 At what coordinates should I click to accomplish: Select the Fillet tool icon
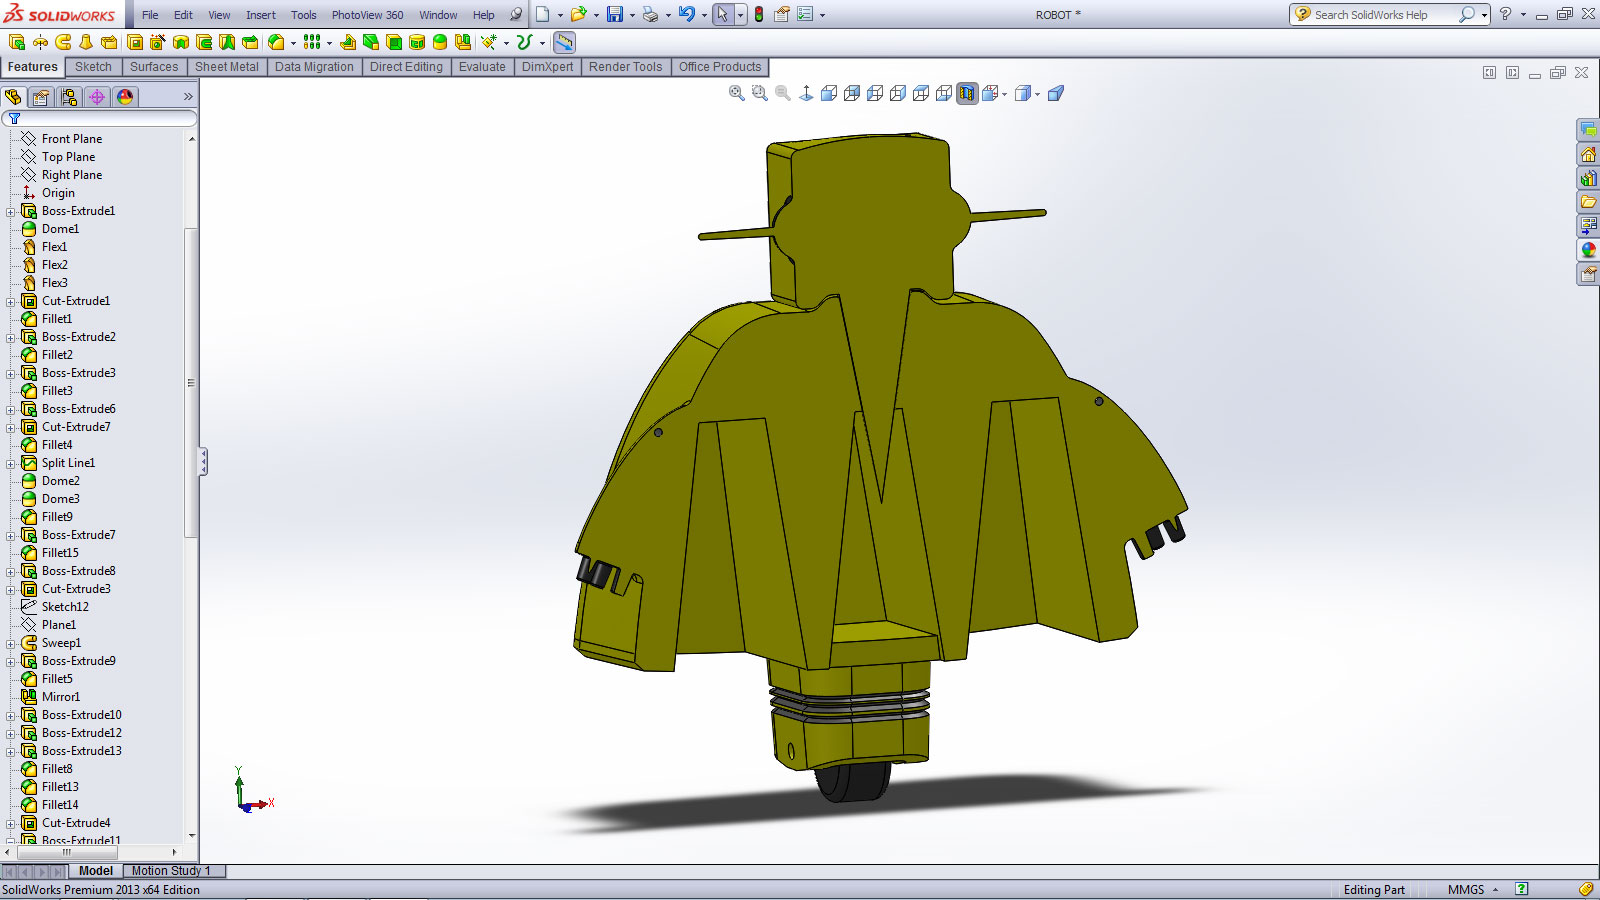coord(276,42)
